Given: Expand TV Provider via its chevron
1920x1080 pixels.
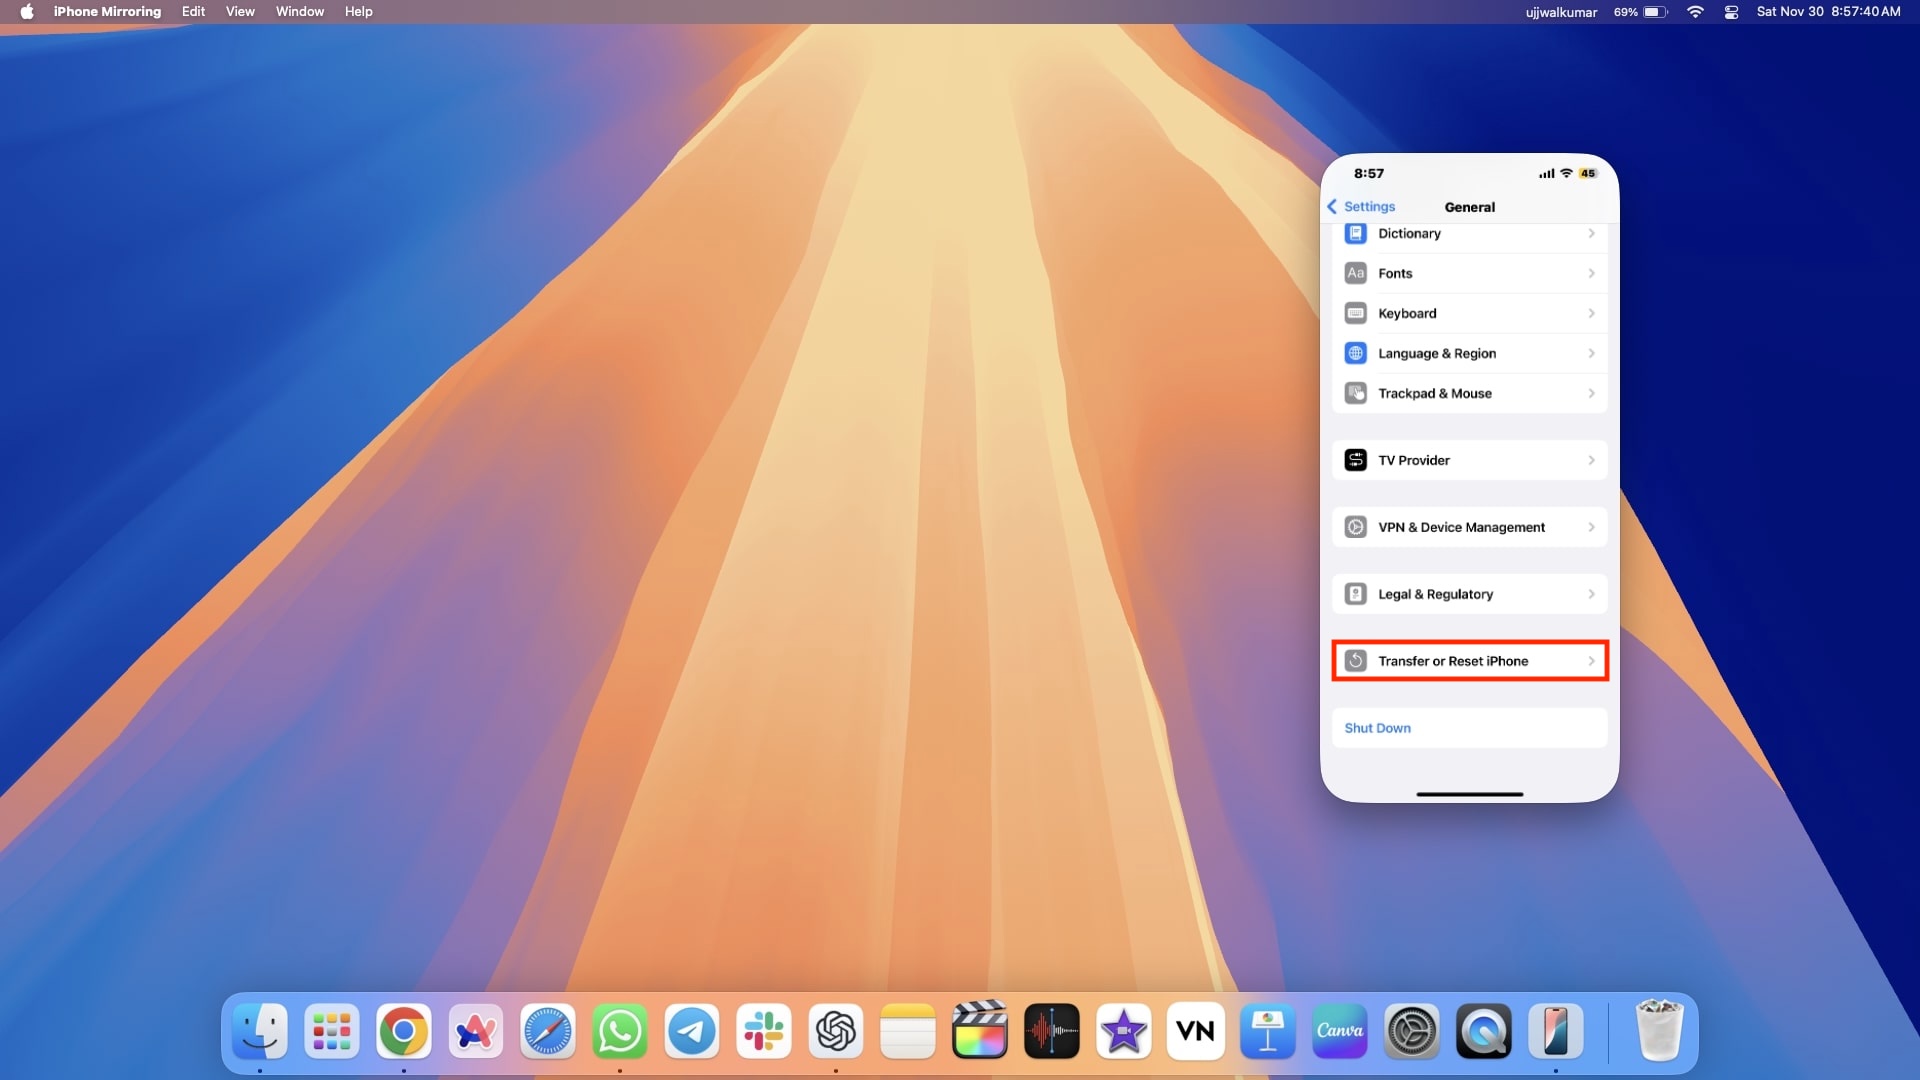Looking at the screenshot, I should pyautogui.click(x=1591, y=460).
